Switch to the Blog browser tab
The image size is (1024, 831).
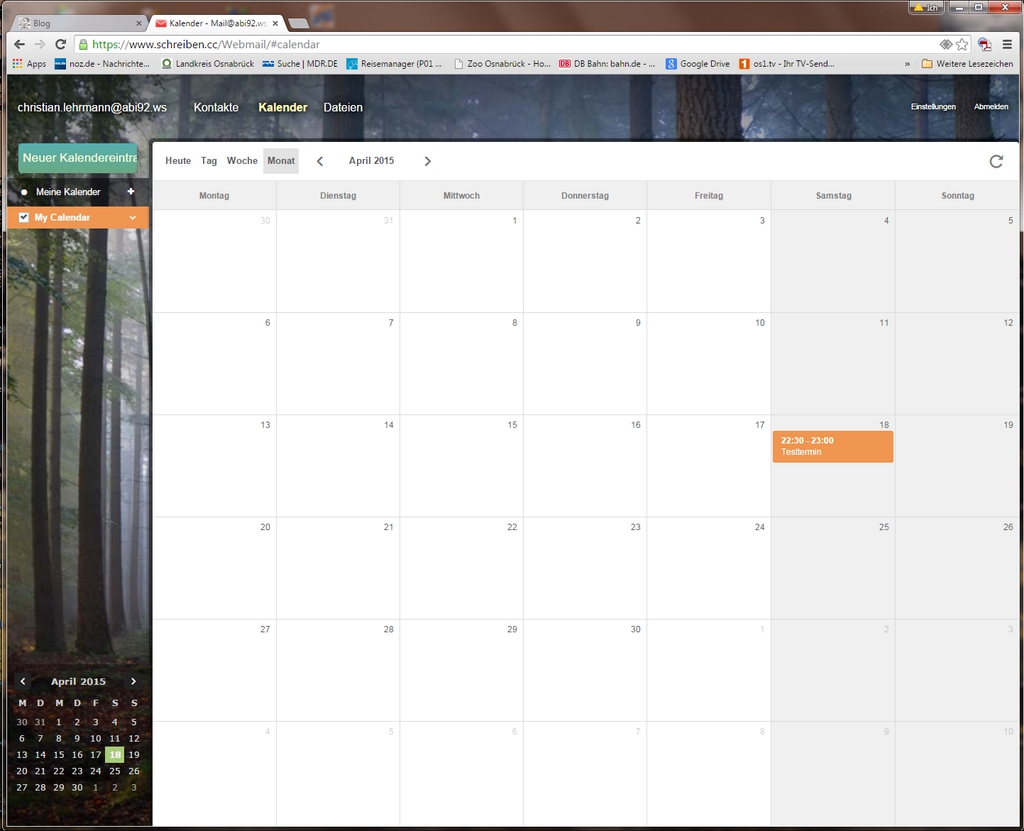(78, 23)
